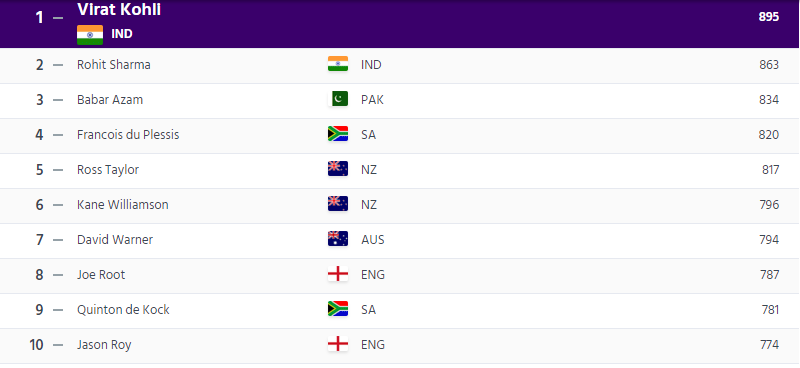The width and height of the screenshot is (800, 368).
Task: Click the Pakistan flag for Babar Azam
Action: click(338, 99)
